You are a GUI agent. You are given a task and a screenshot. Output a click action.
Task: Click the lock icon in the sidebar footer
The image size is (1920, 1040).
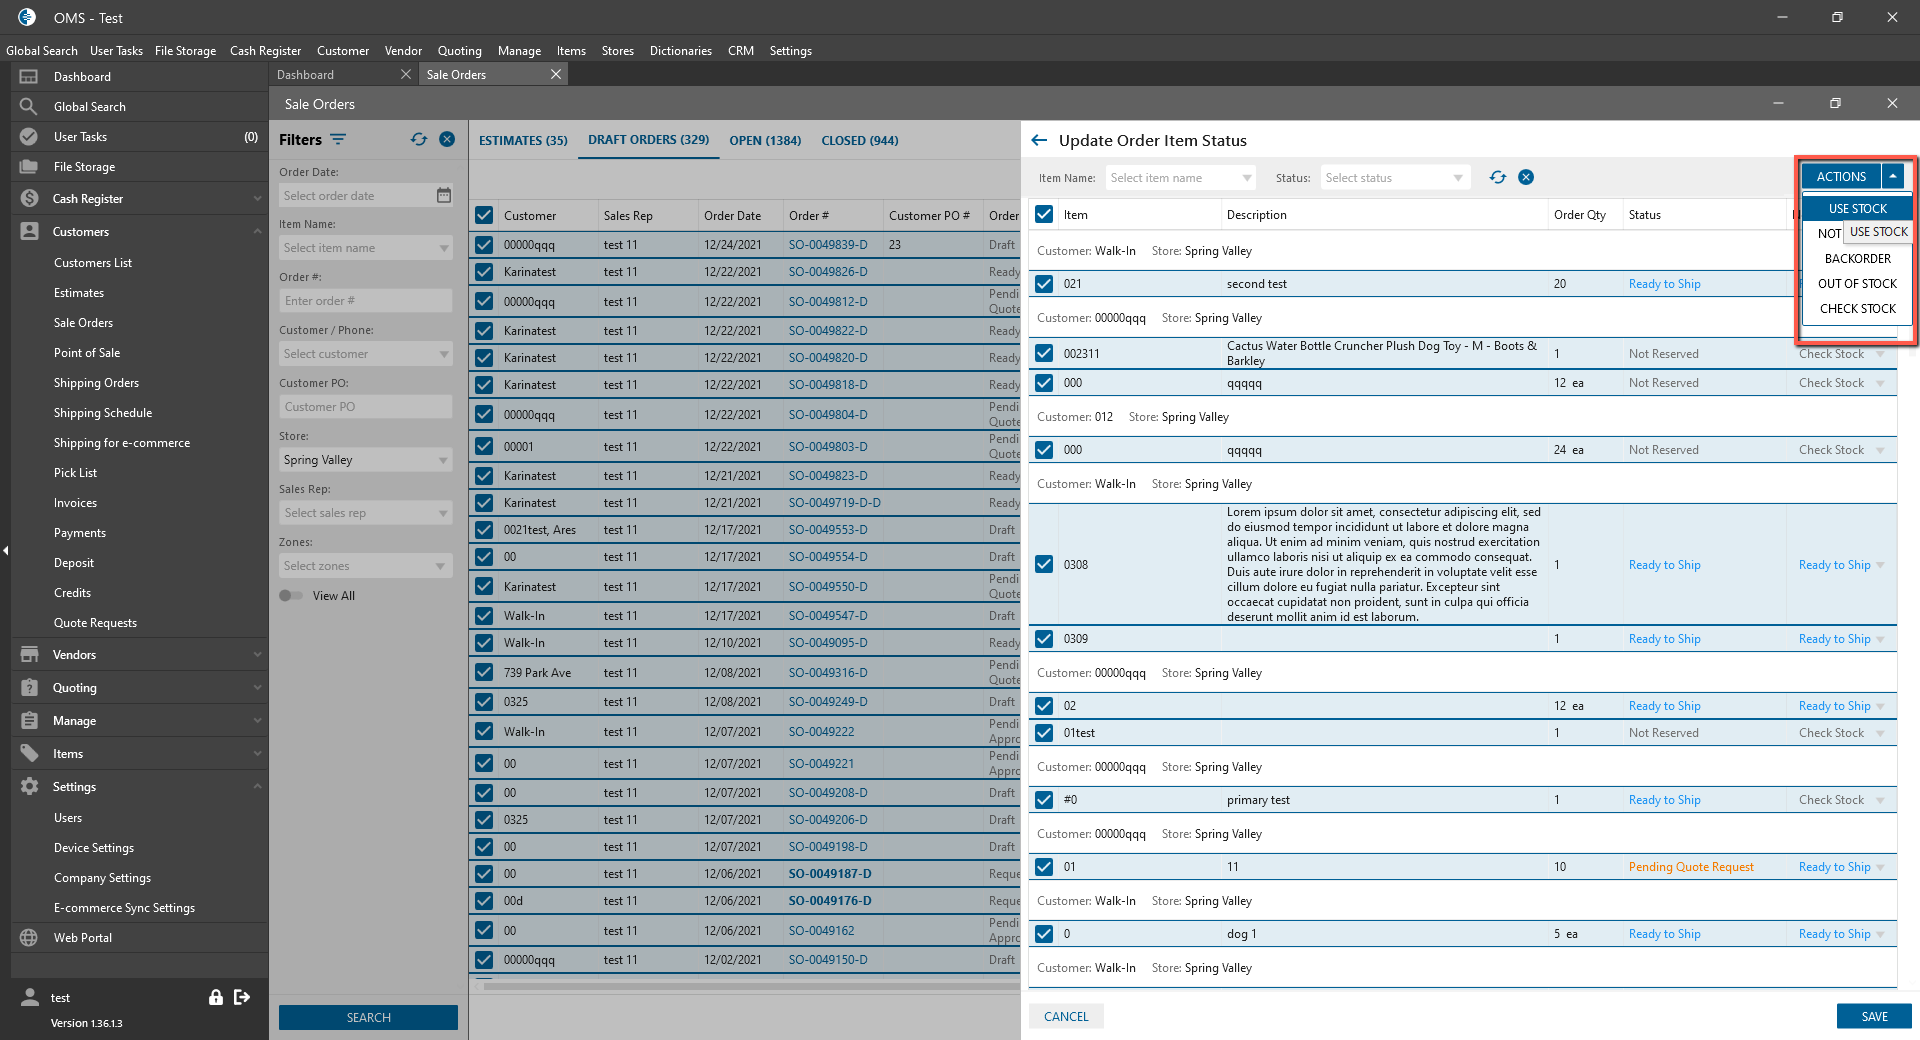[x=215, y=997]
